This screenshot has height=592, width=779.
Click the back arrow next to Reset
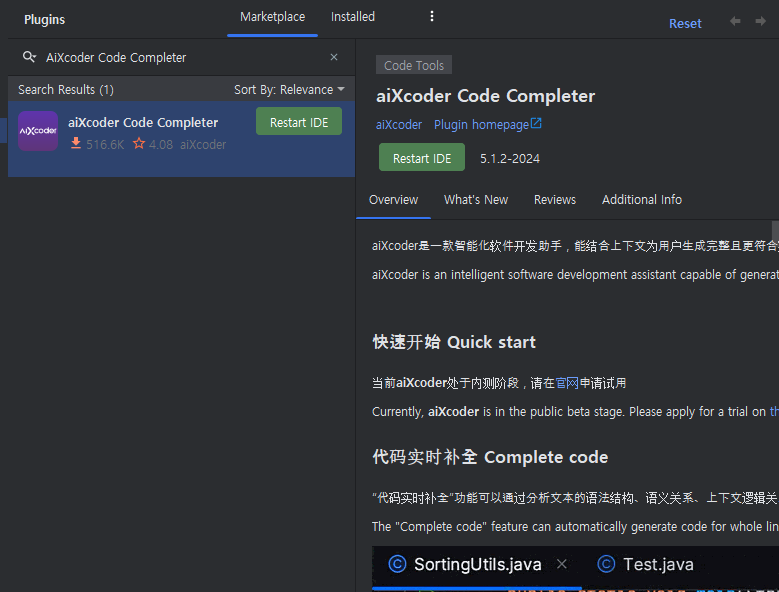[x=735, y=21]
